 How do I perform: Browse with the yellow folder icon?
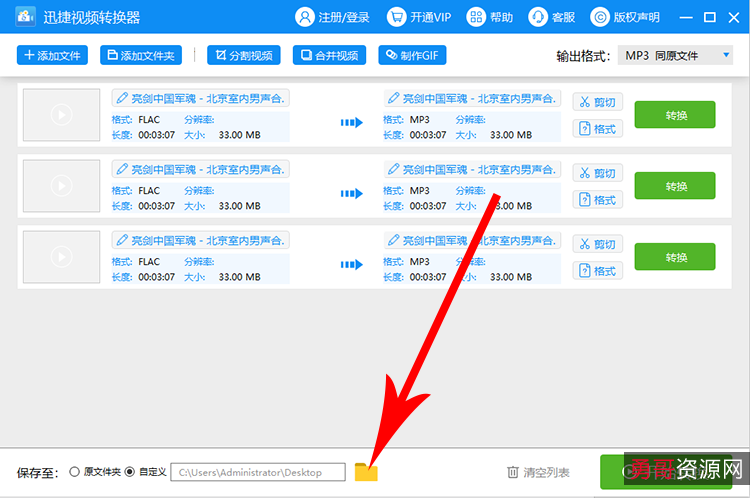coord(366,472)
